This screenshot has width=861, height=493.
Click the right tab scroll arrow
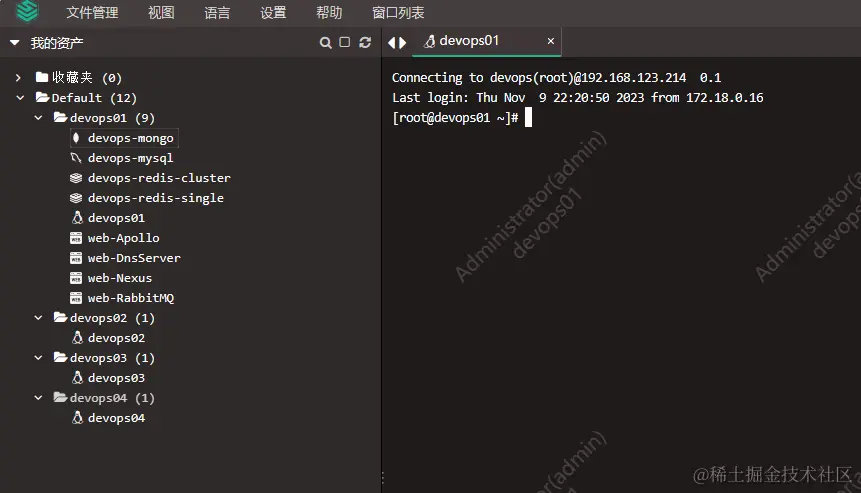coord(403,43)
